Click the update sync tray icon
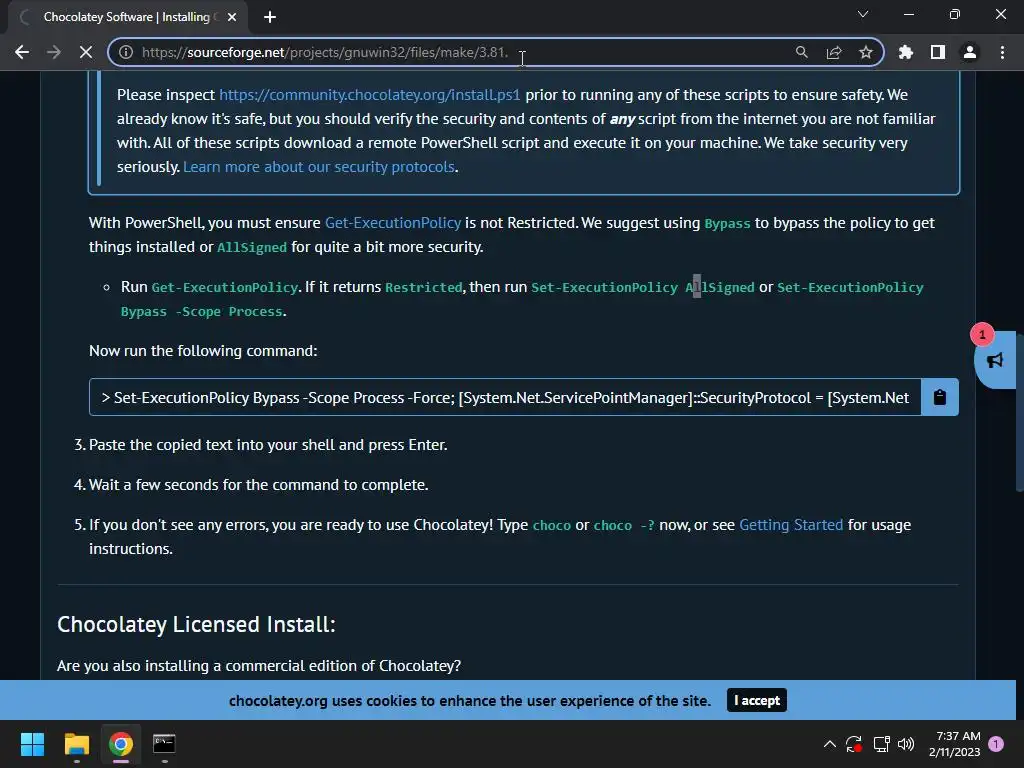The image size is (1024, 768). [x=854, y=744]
